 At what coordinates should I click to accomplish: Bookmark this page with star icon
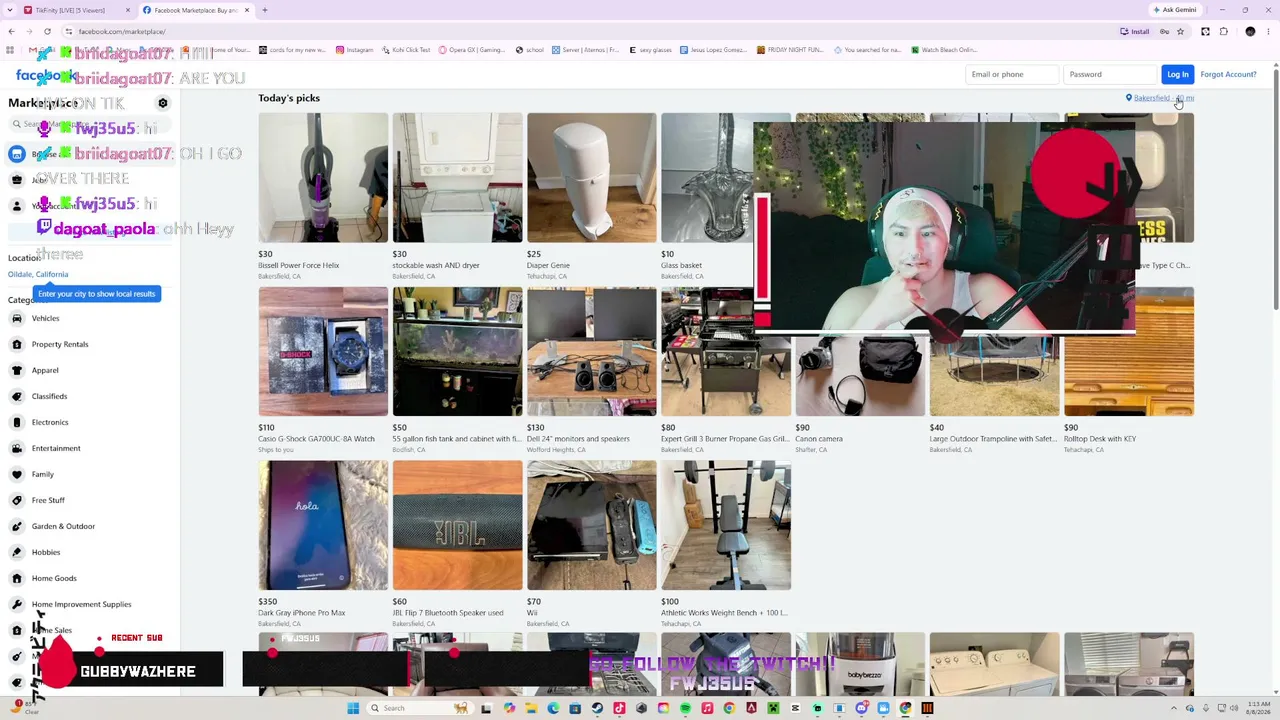1180,31
